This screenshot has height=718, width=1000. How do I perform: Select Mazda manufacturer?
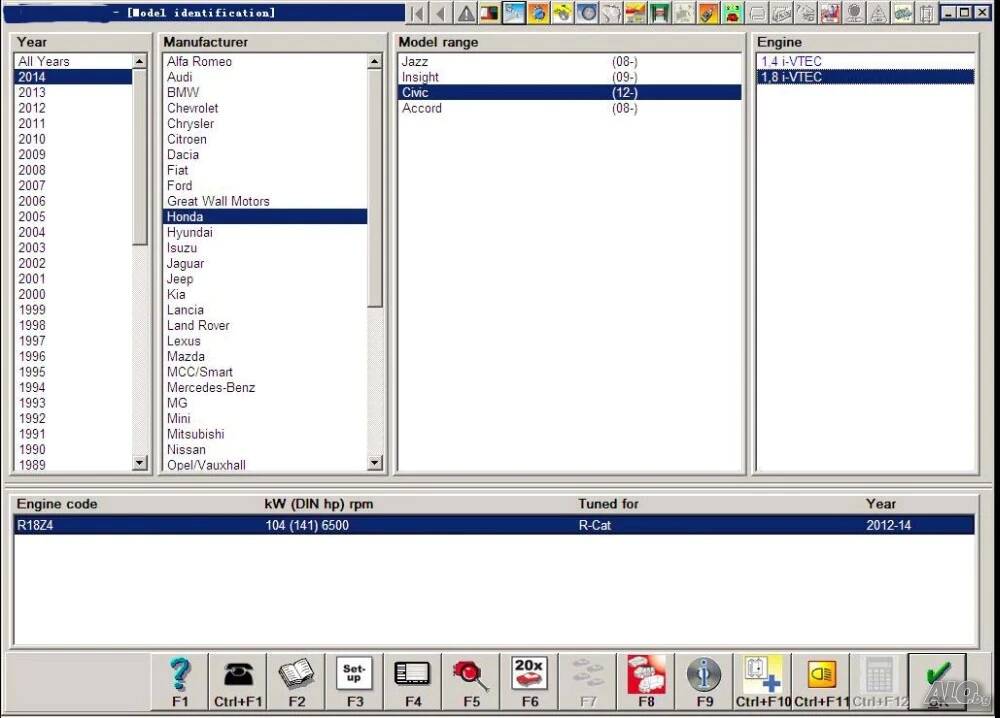(265, 356)
